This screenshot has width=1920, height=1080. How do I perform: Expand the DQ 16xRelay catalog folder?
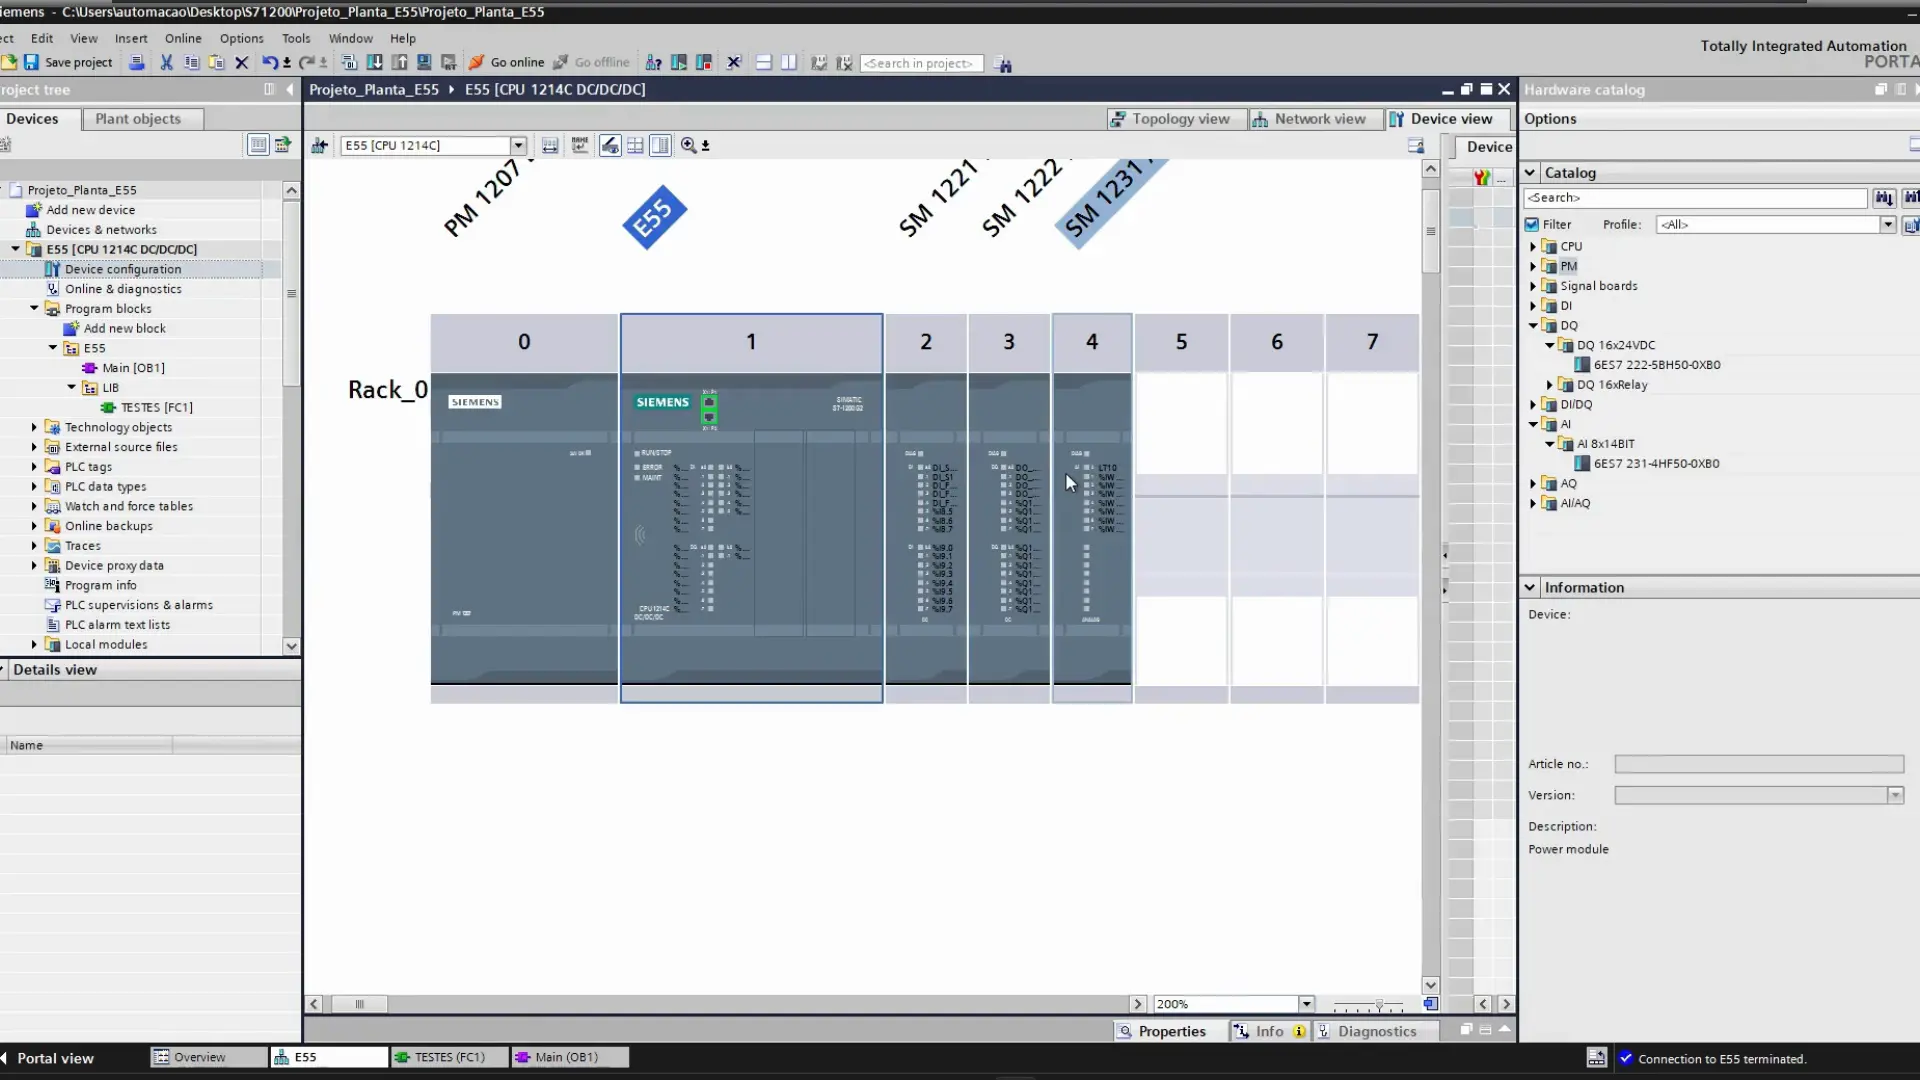(x=1550, y=385)
